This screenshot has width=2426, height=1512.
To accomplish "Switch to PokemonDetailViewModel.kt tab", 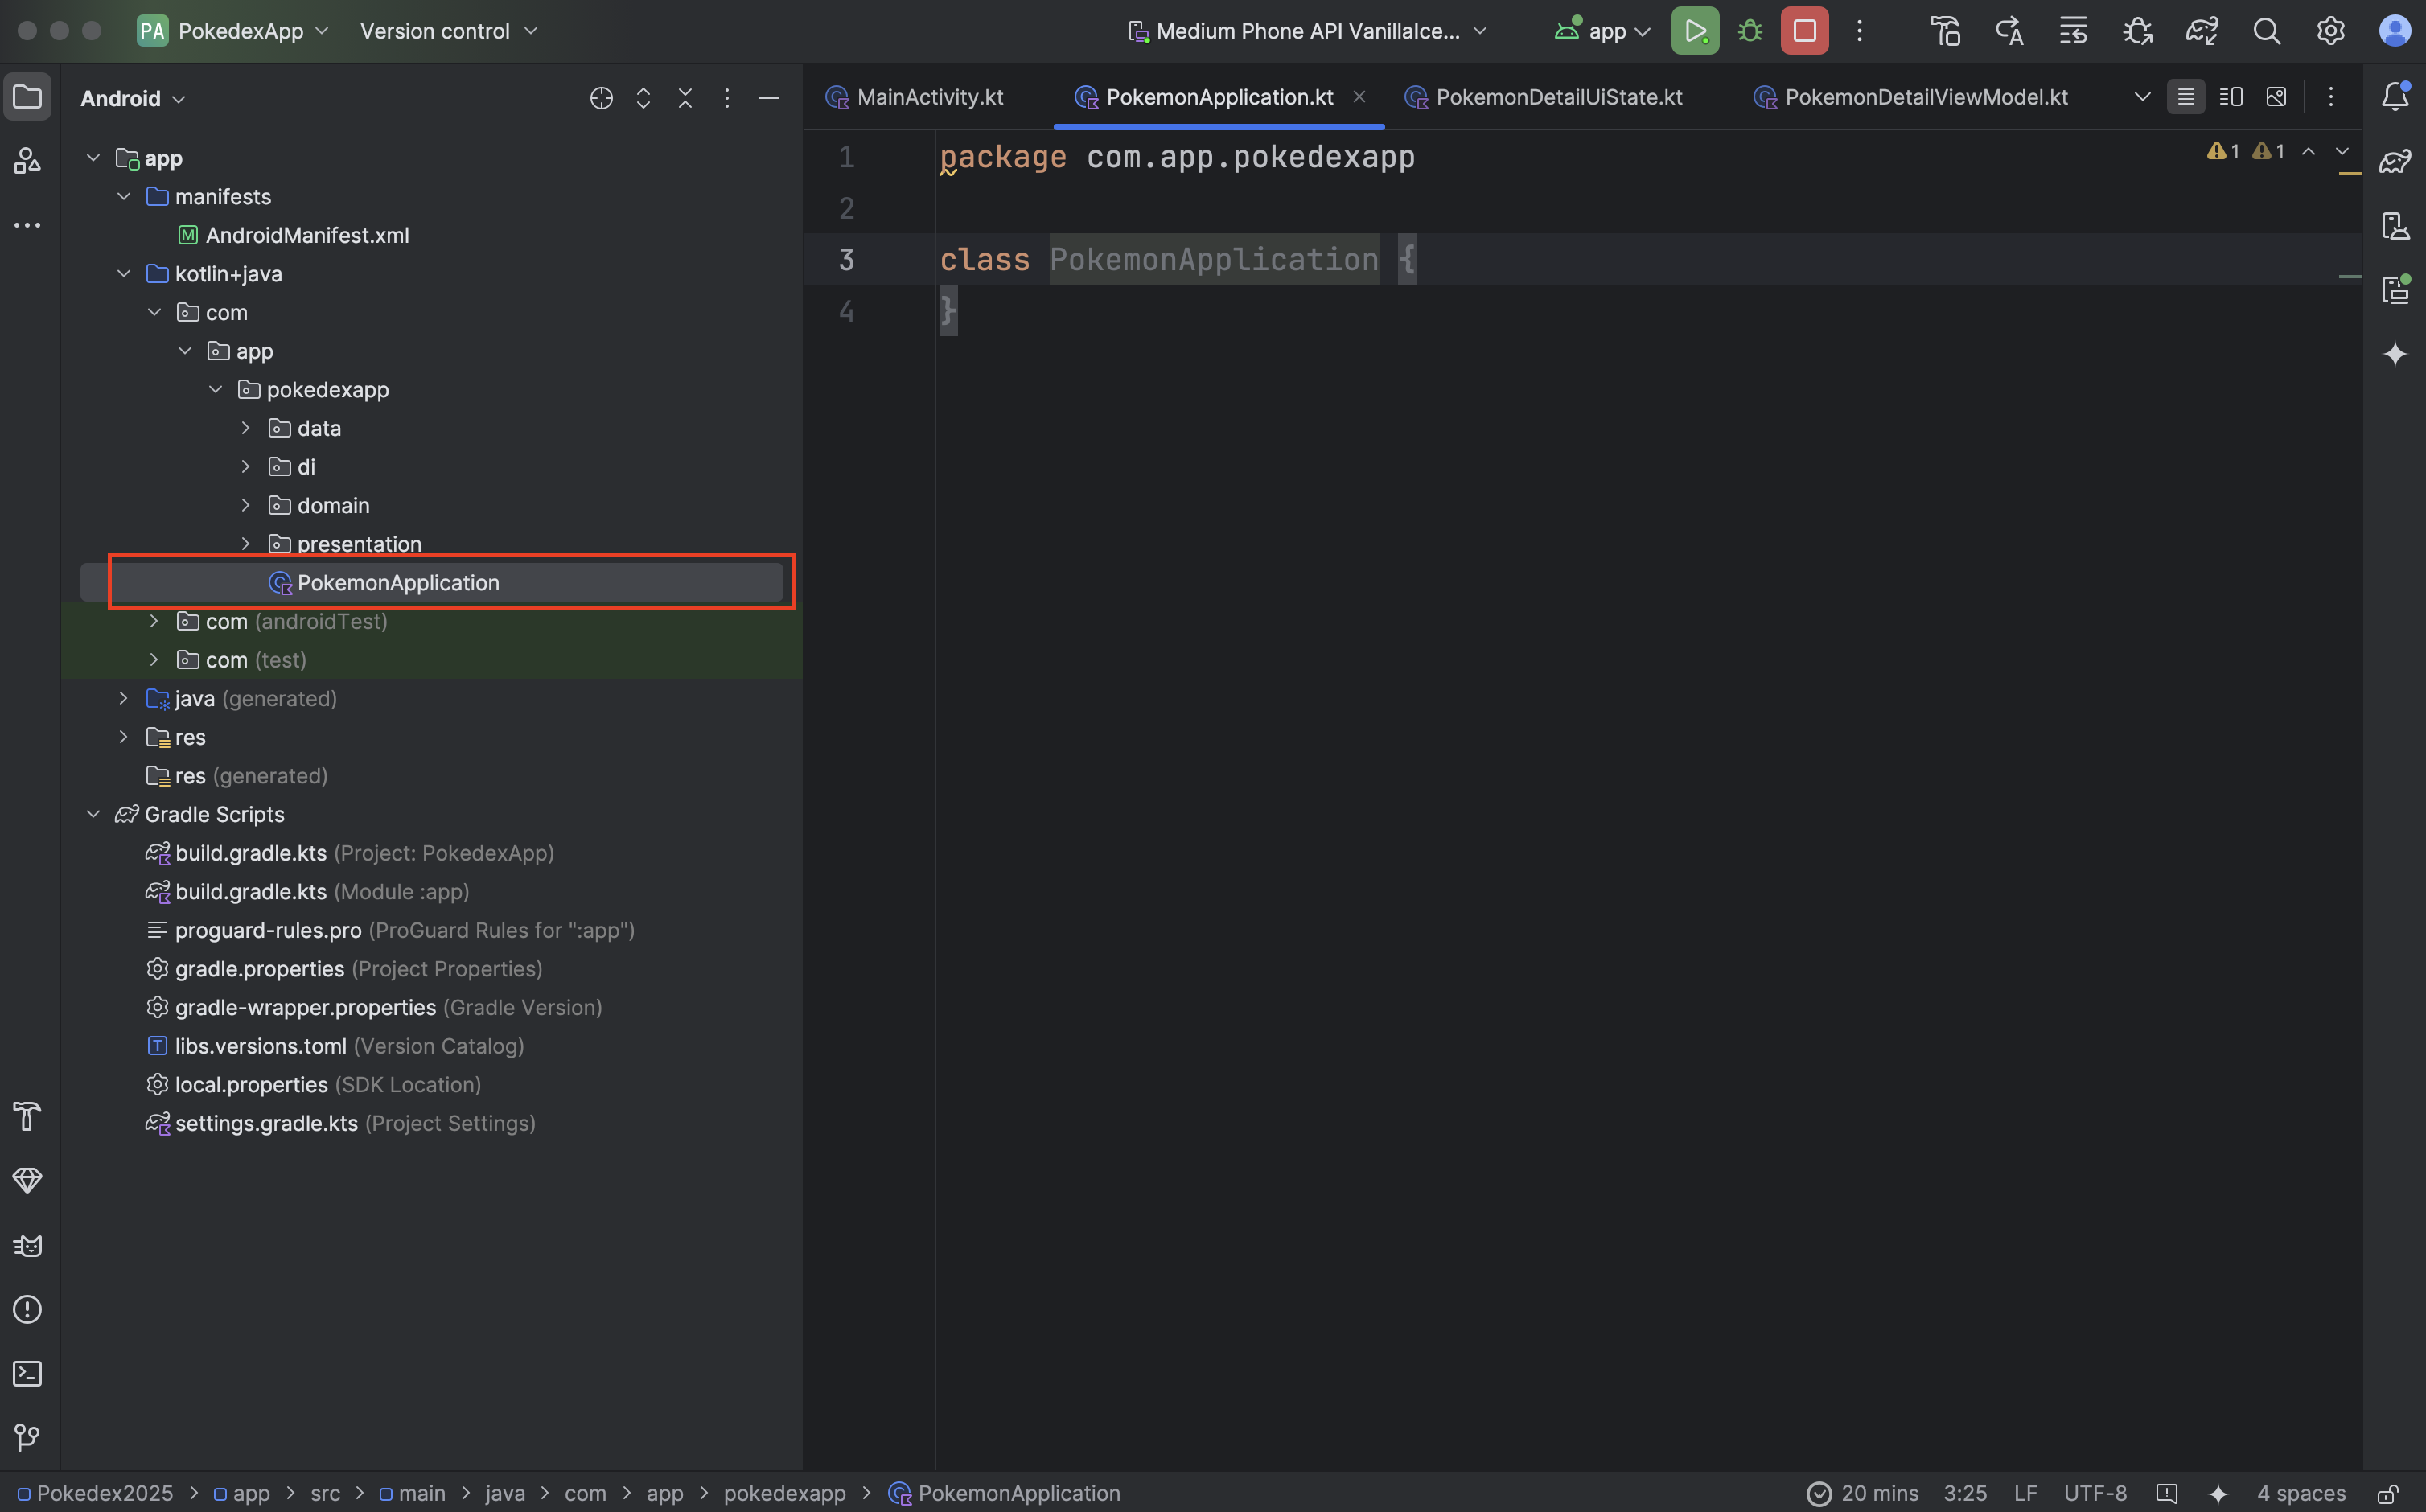I will 1925,97.
